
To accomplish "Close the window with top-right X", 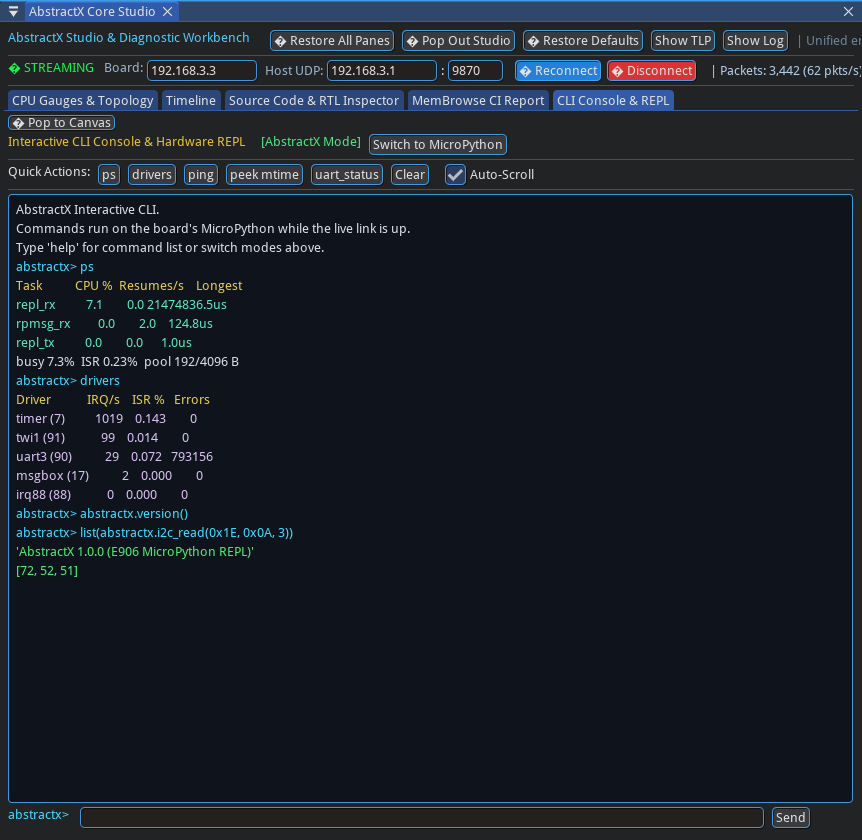I will (848, 12).
